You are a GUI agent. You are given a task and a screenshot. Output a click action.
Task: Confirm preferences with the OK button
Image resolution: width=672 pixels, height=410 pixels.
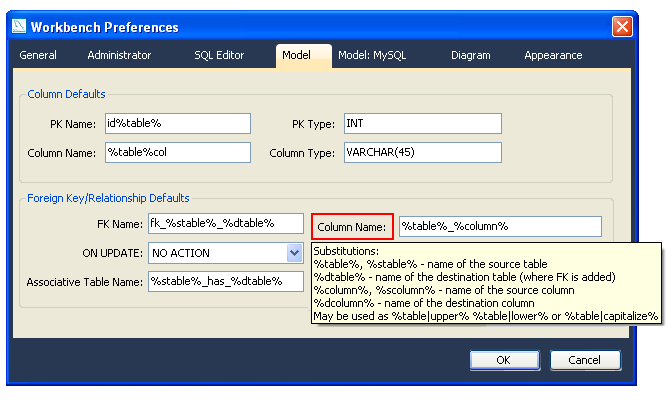503,360
